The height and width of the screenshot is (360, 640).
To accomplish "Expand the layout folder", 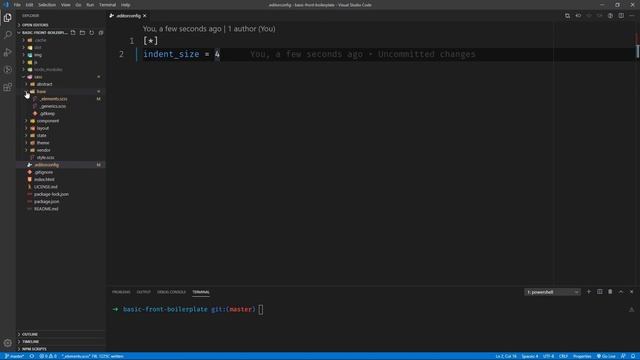I will tap(61, 128).
